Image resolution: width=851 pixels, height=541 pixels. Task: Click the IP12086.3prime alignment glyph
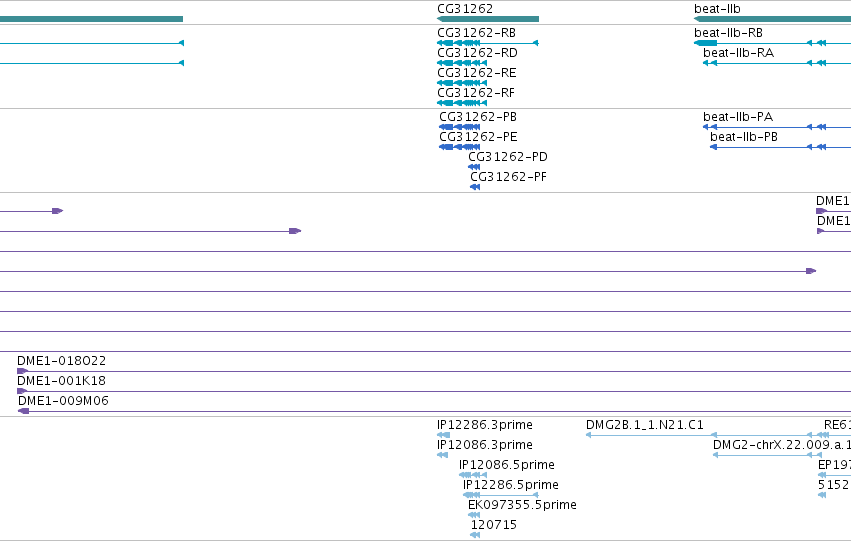(x=442, y=455)
